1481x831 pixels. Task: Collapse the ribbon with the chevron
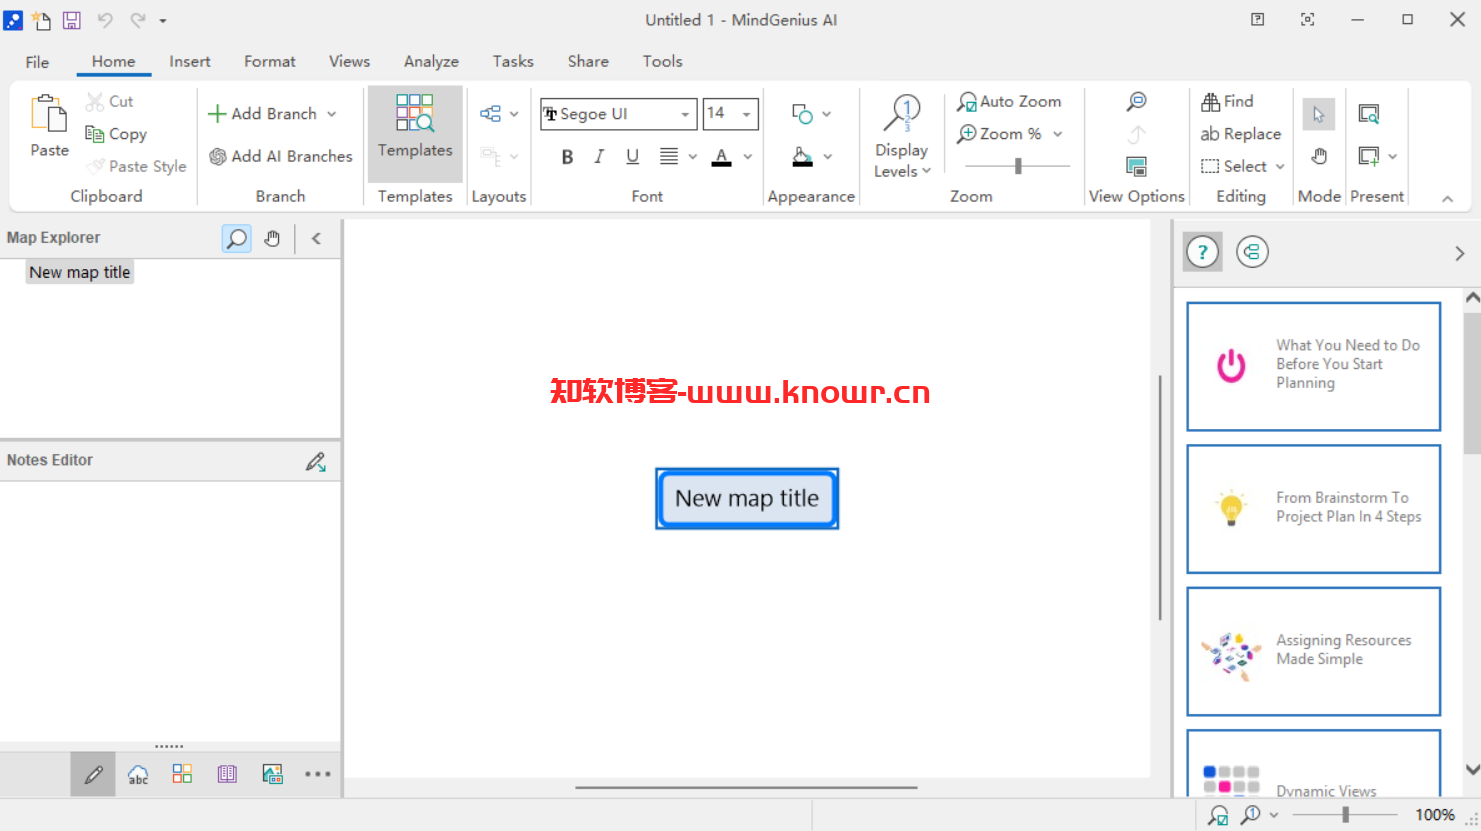[x=1447, y=199]
